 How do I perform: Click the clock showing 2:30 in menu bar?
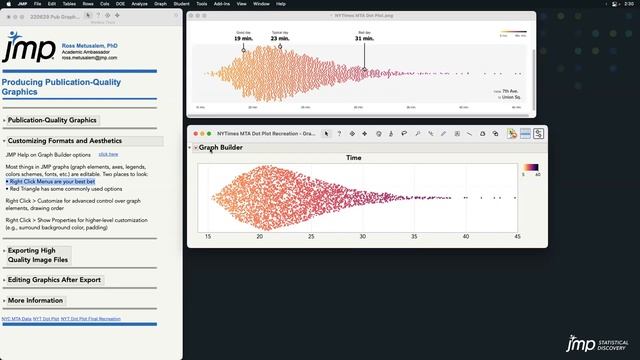(629, 4)
